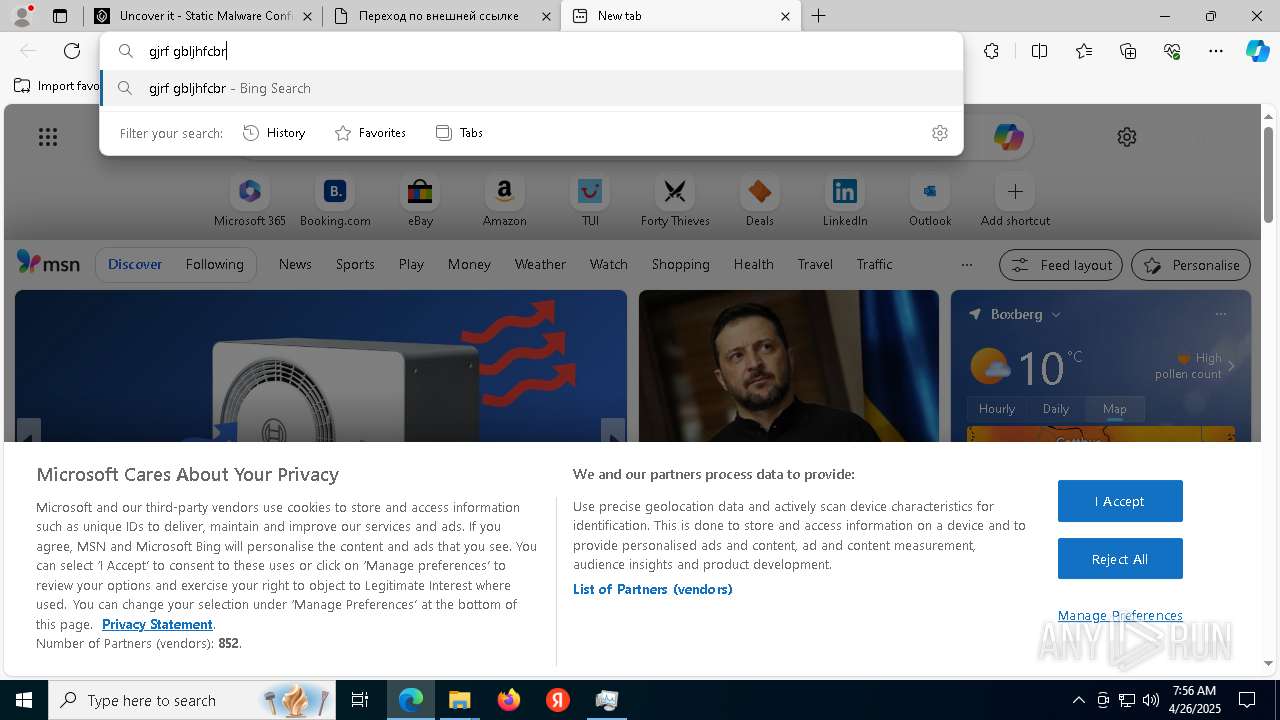The image size is (1280, 720).
Task: Open the News category
Action: coord(295,265)
